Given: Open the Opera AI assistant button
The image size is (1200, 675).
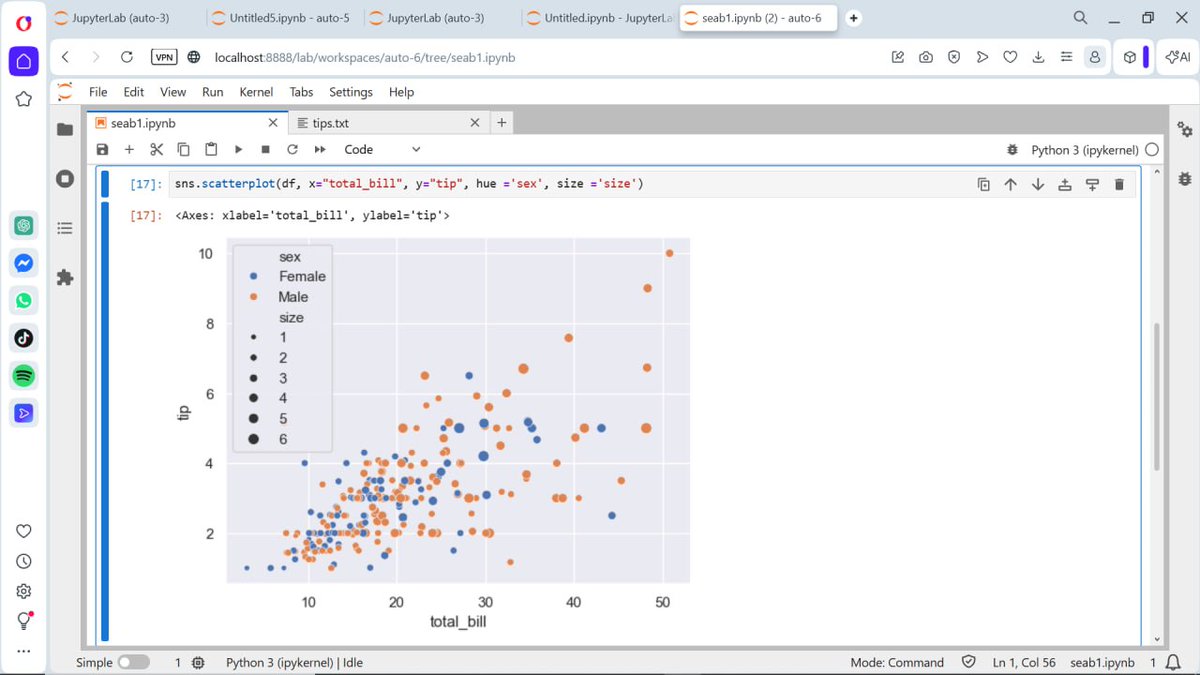Looking at the screenshot, I should pos(1176,57).
